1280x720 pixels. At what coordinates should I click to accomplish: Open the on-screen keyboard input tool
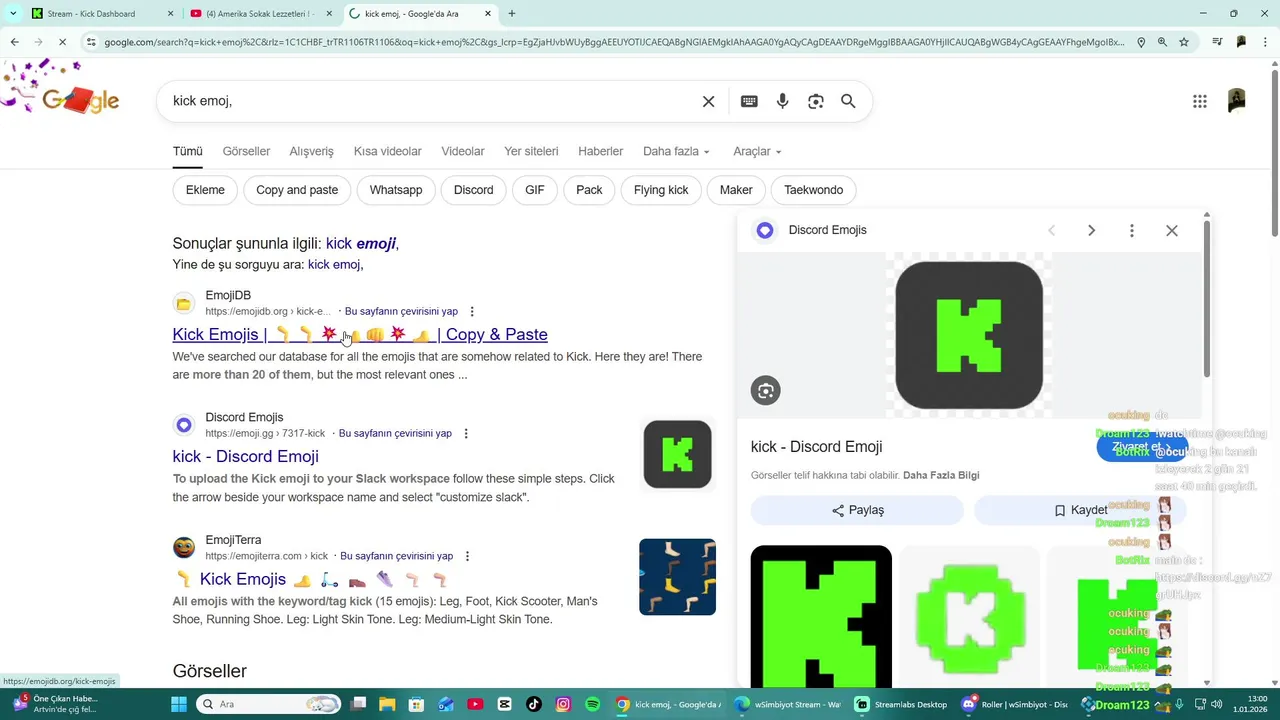point(749,101)
